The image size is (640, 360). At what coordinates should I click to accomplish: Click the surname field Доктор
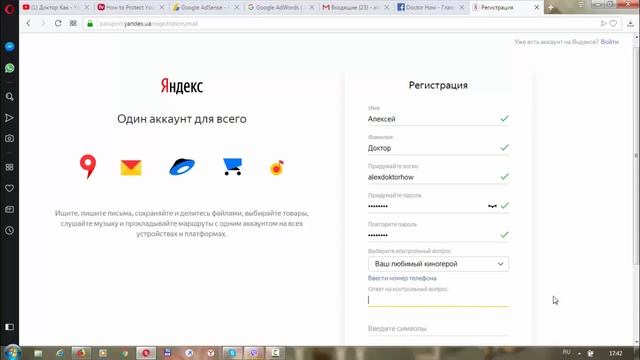point(438,148)
